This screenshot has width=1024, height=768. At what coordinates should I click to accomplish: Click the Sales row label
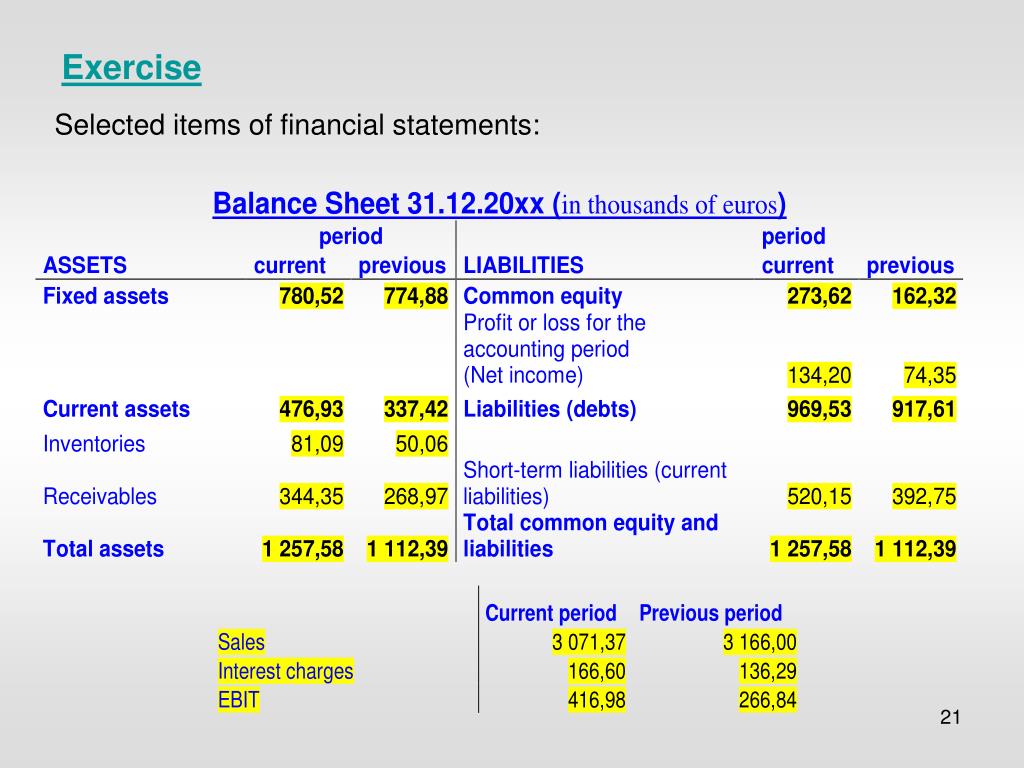(x=241, y=643)
